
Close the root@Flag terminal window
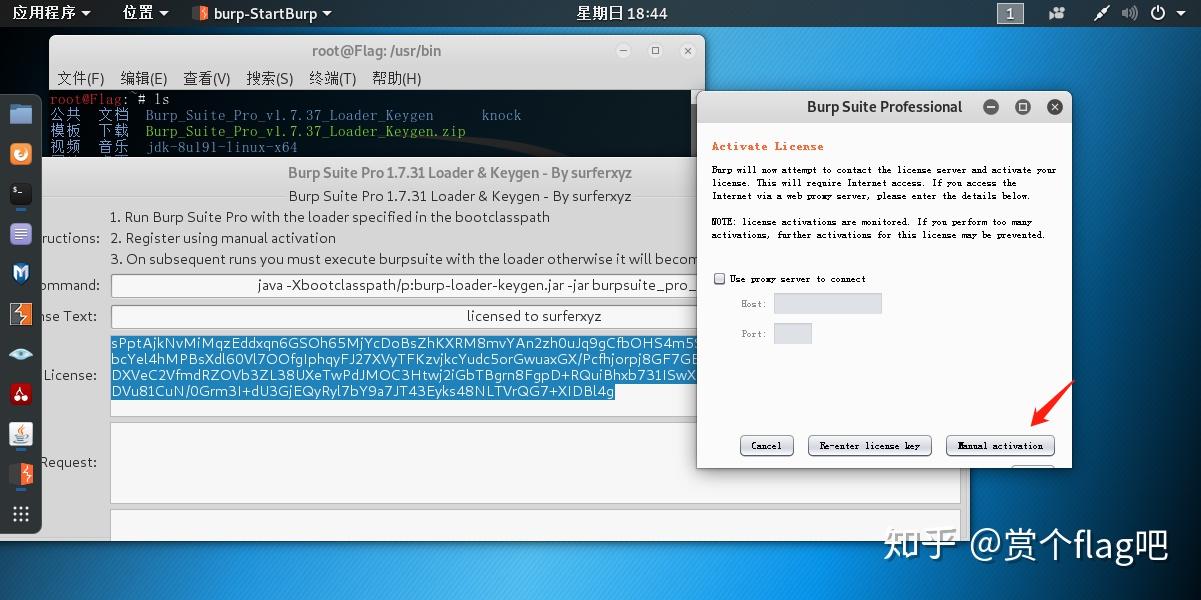(687, 51)
